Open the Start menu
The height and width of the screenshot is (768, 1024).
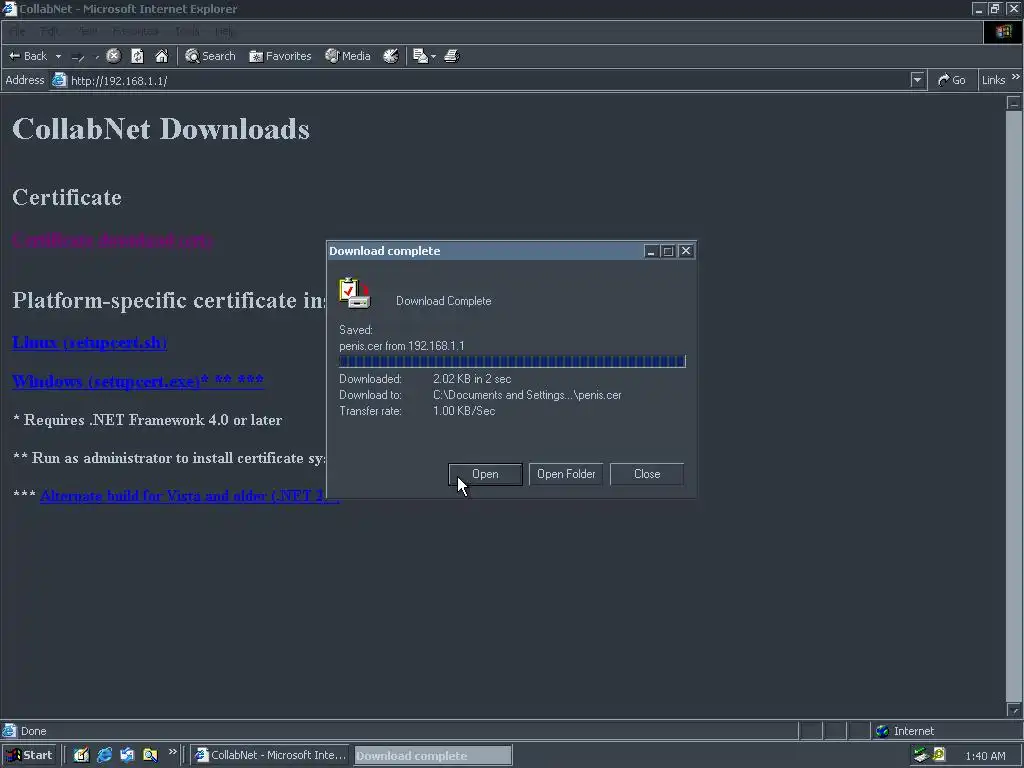[29, 756]
